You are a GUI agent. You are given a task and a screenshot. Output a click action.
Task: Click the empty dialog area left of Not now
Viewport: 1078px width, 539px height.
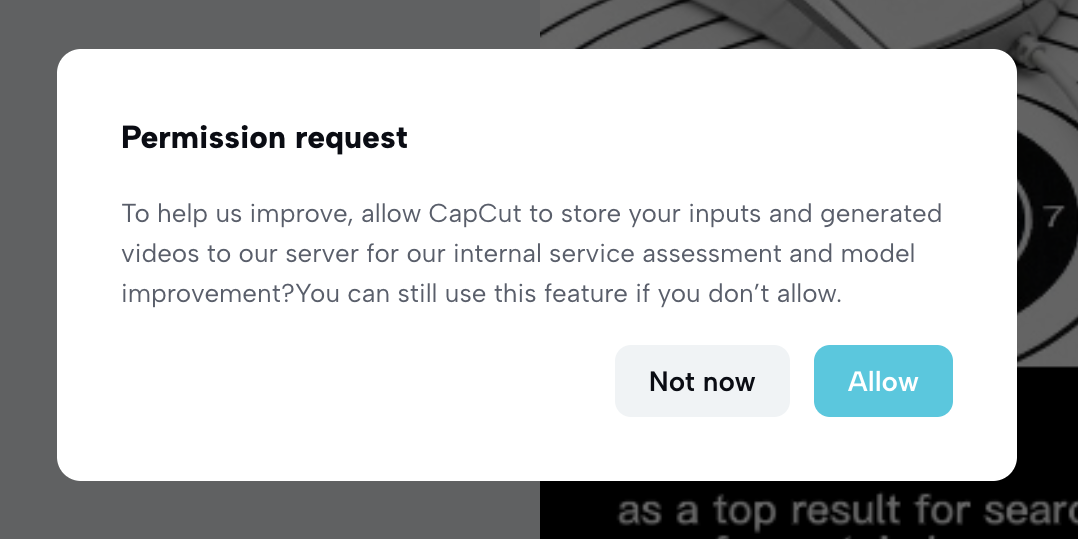(350, 381)
